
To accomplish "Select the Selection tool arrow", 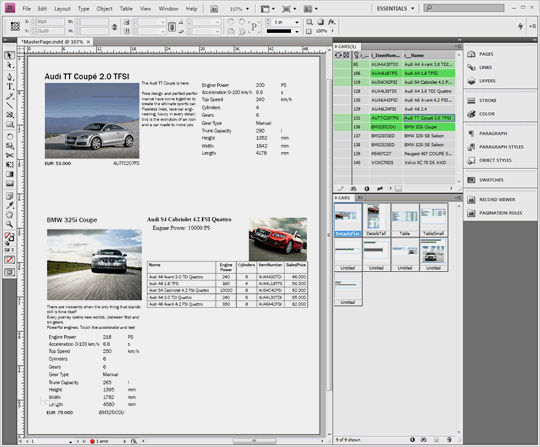I will (x=9, y=55).
